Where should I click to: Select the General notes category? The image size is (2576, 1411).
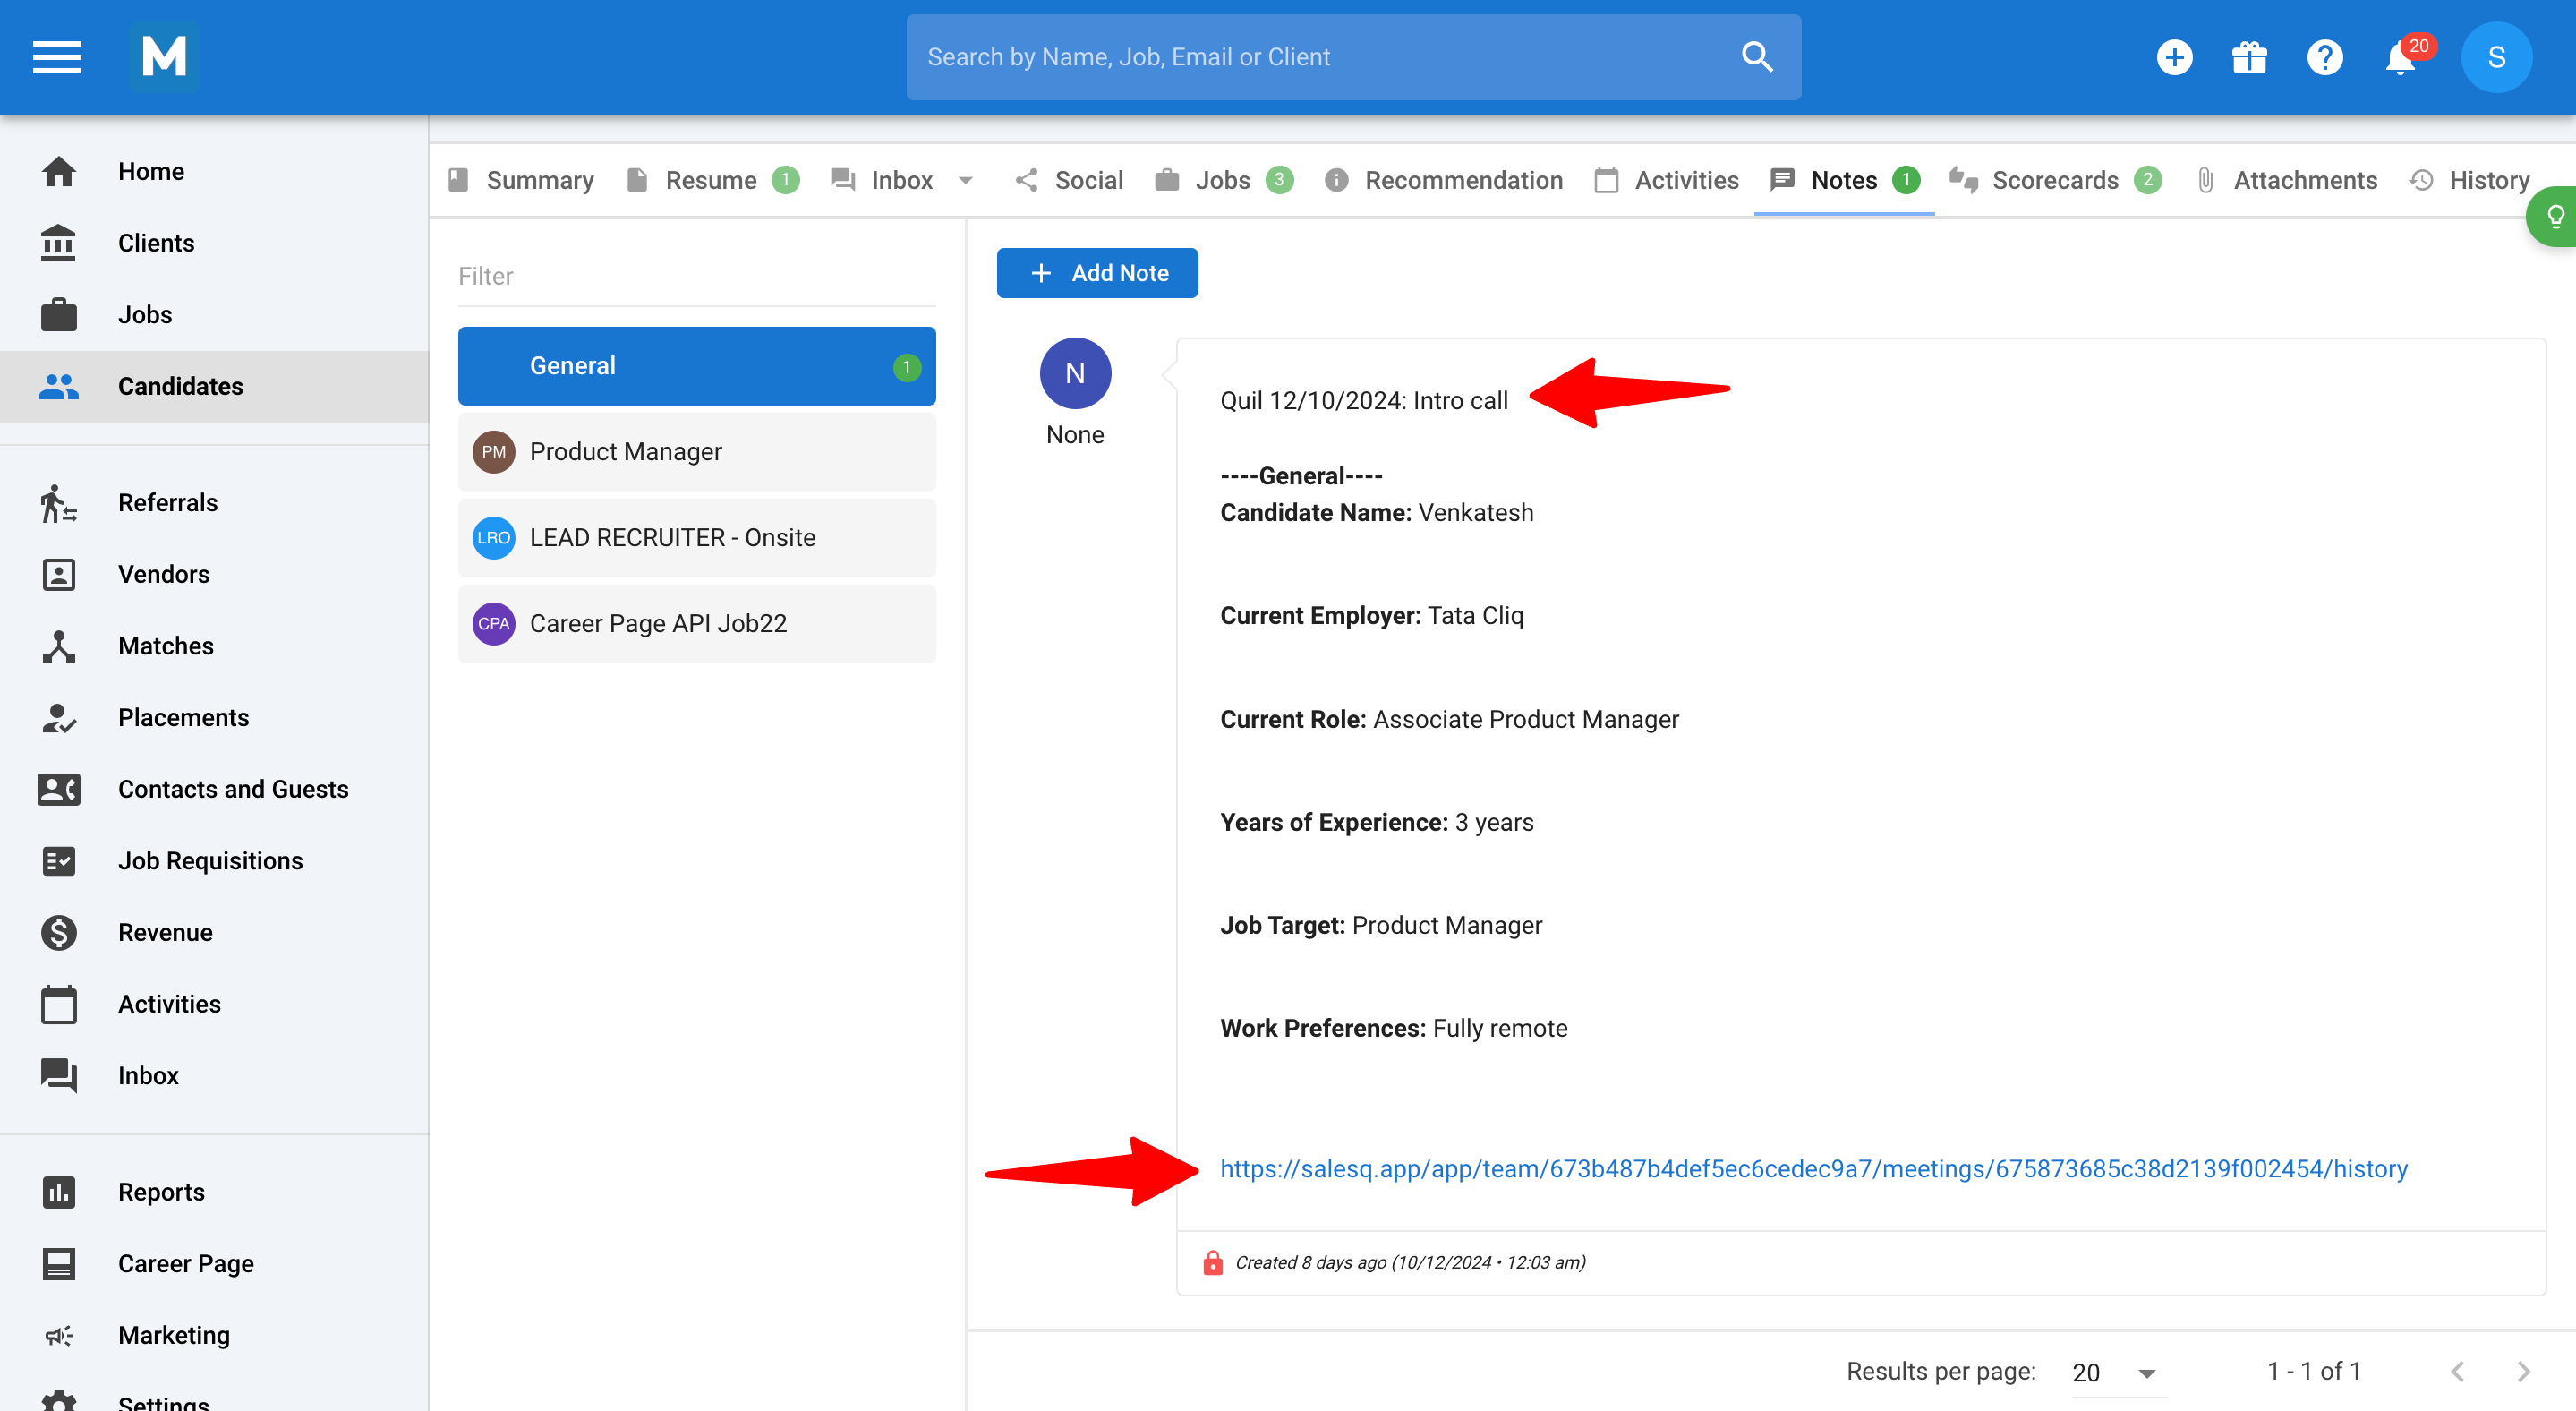[697, 366]
